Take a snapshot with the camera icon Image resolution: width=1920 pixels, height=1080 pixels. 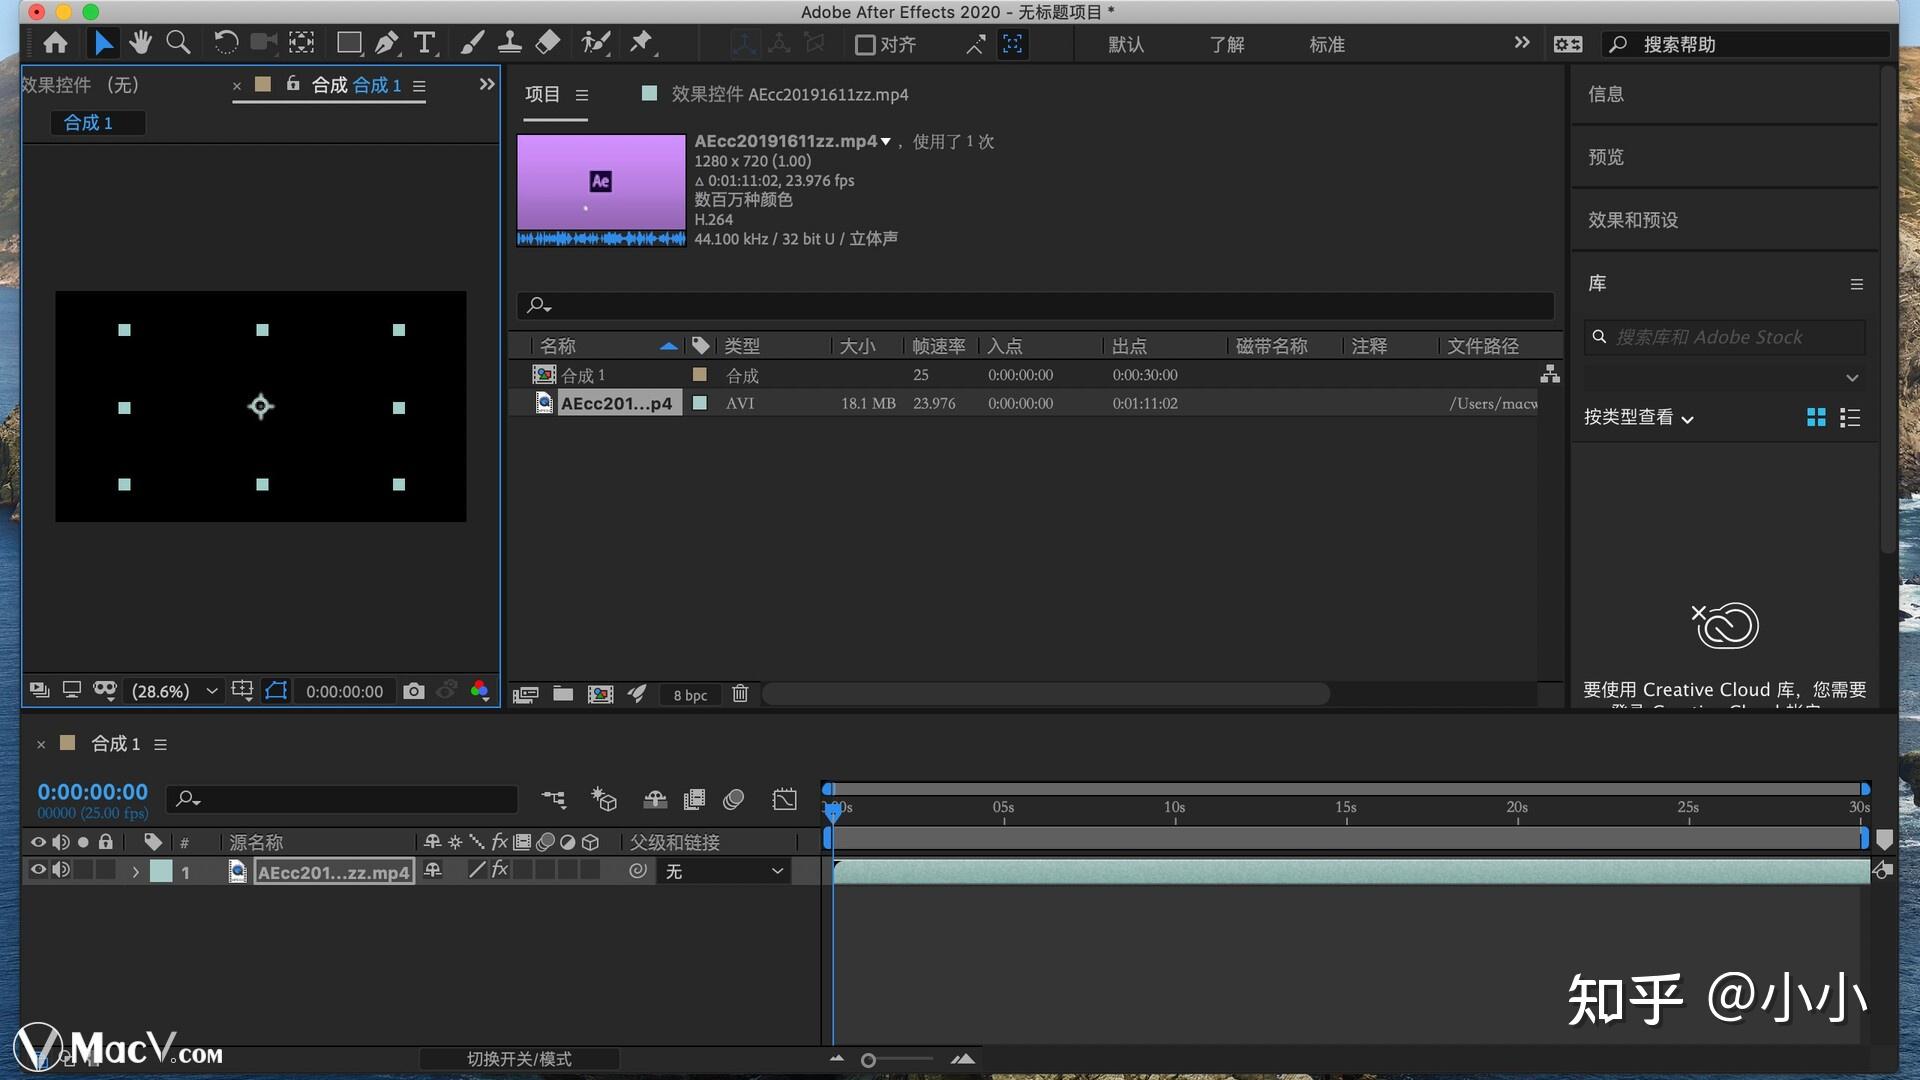pos(413,691)
